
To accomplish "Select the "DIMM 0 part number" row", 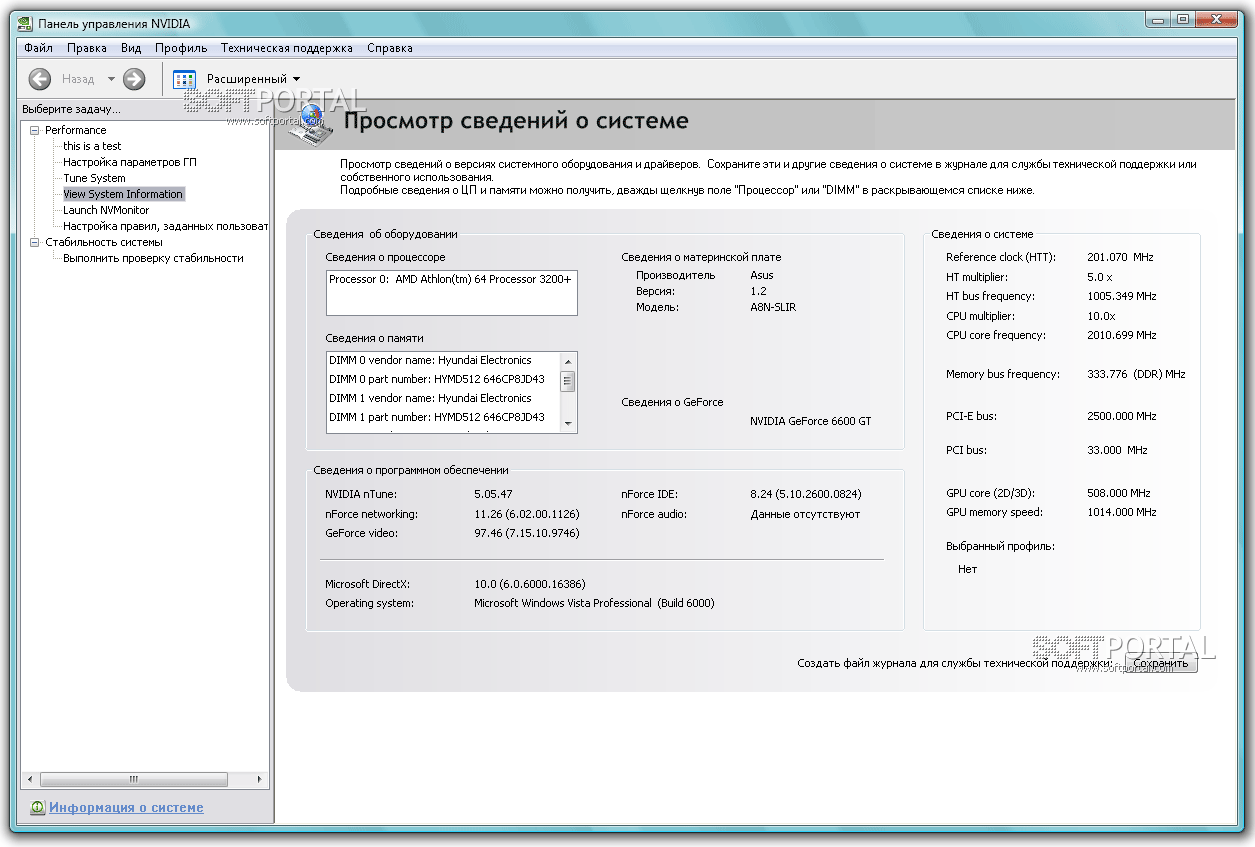I will click(443, 379).
